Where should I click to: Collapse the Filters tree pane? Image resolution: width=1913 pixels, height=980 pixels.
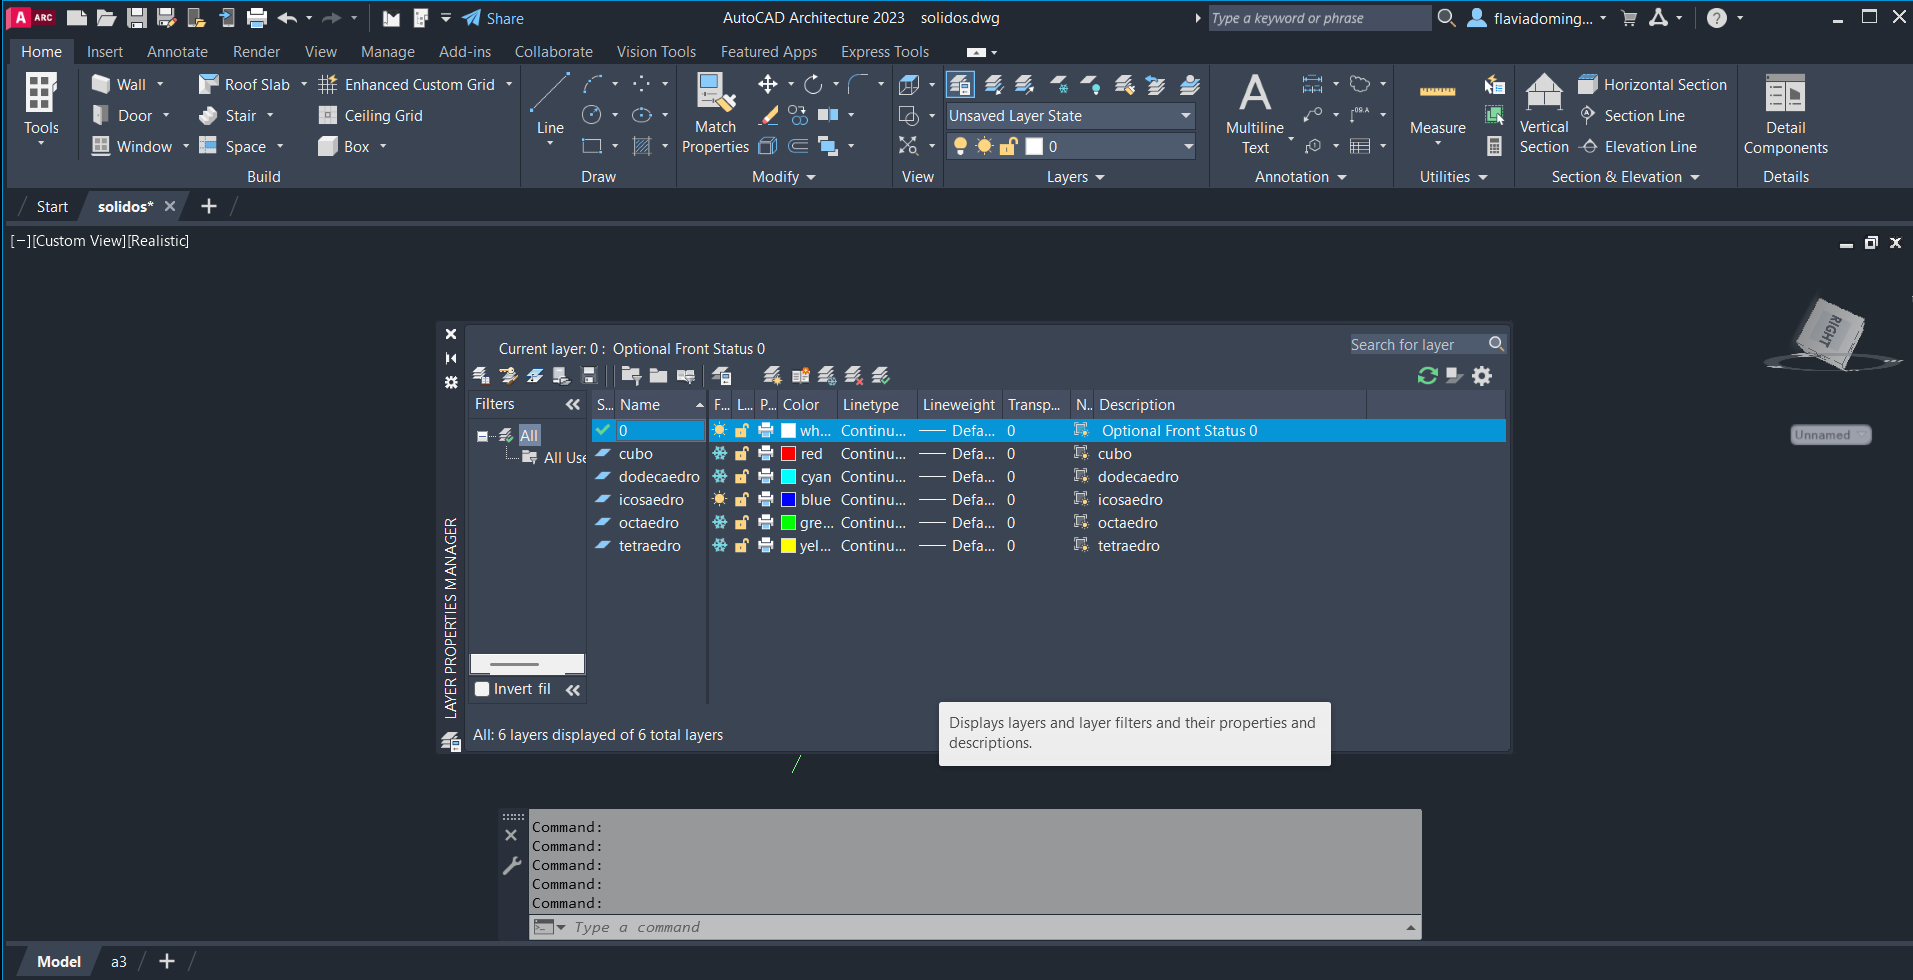572,405
